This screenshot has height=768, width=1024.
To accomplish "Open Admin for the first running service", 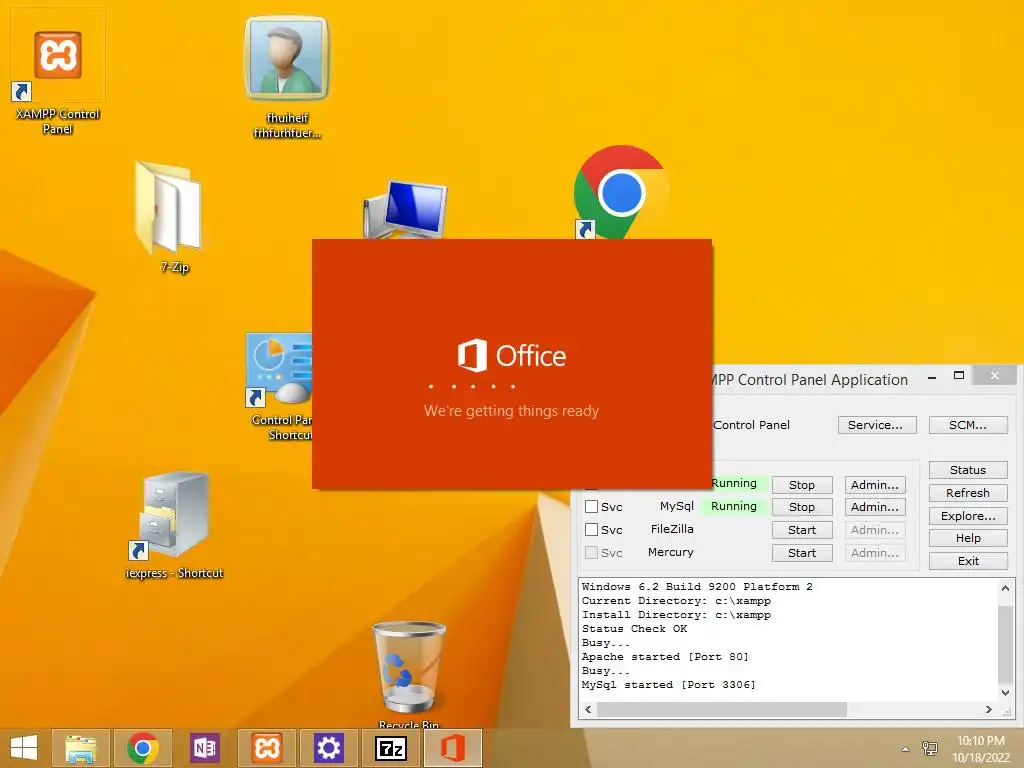I will click(x=875, y=485).
